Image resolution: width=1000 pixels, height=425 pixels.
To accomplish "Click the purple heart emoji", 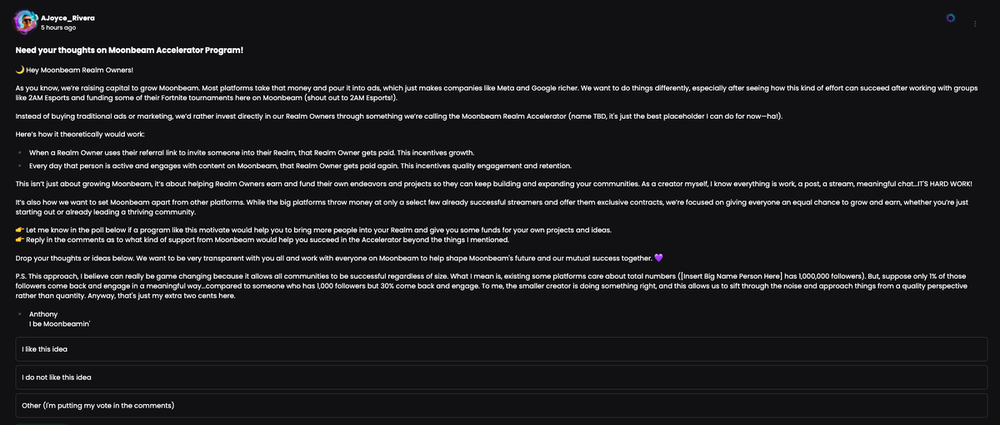I will (658, 258).
